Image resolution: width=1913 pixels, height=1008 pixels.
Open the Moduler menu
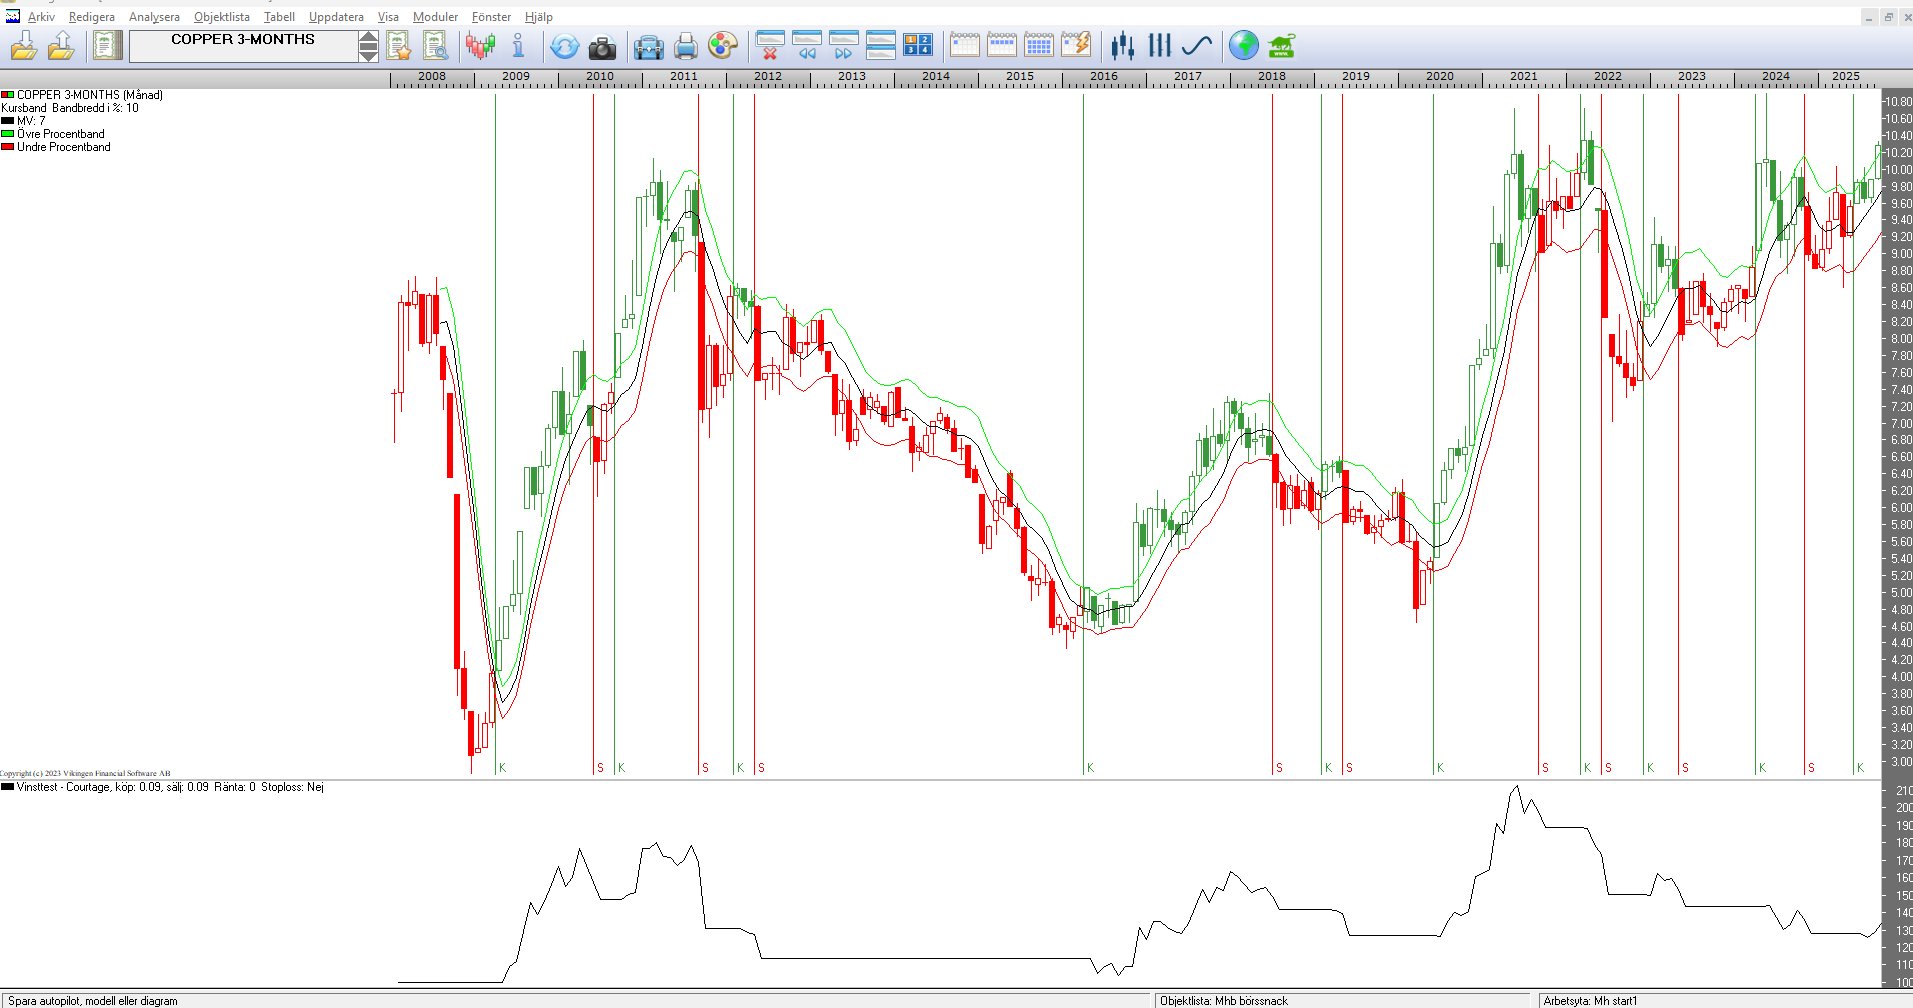pyautogui.click(x=435, y=17)
